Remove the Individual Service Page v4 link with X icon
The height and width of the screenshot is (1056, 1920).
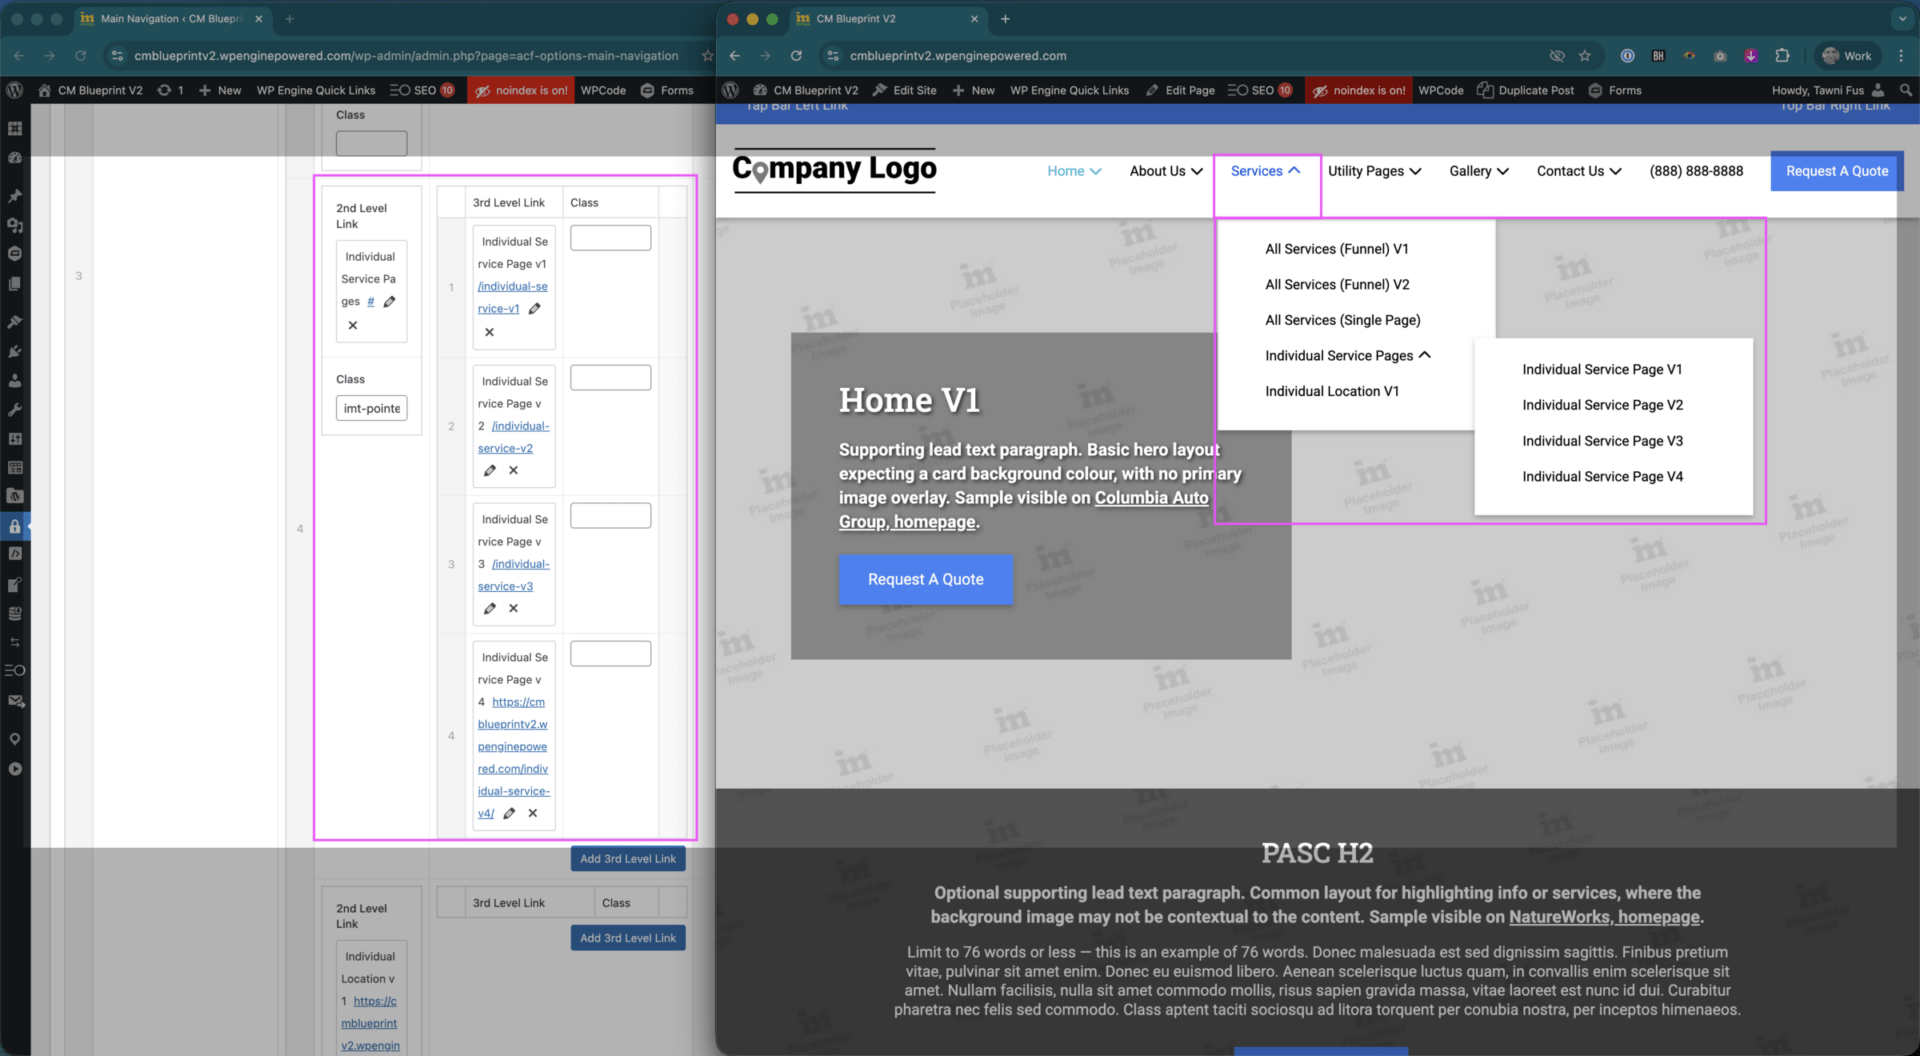pos(533,813)
